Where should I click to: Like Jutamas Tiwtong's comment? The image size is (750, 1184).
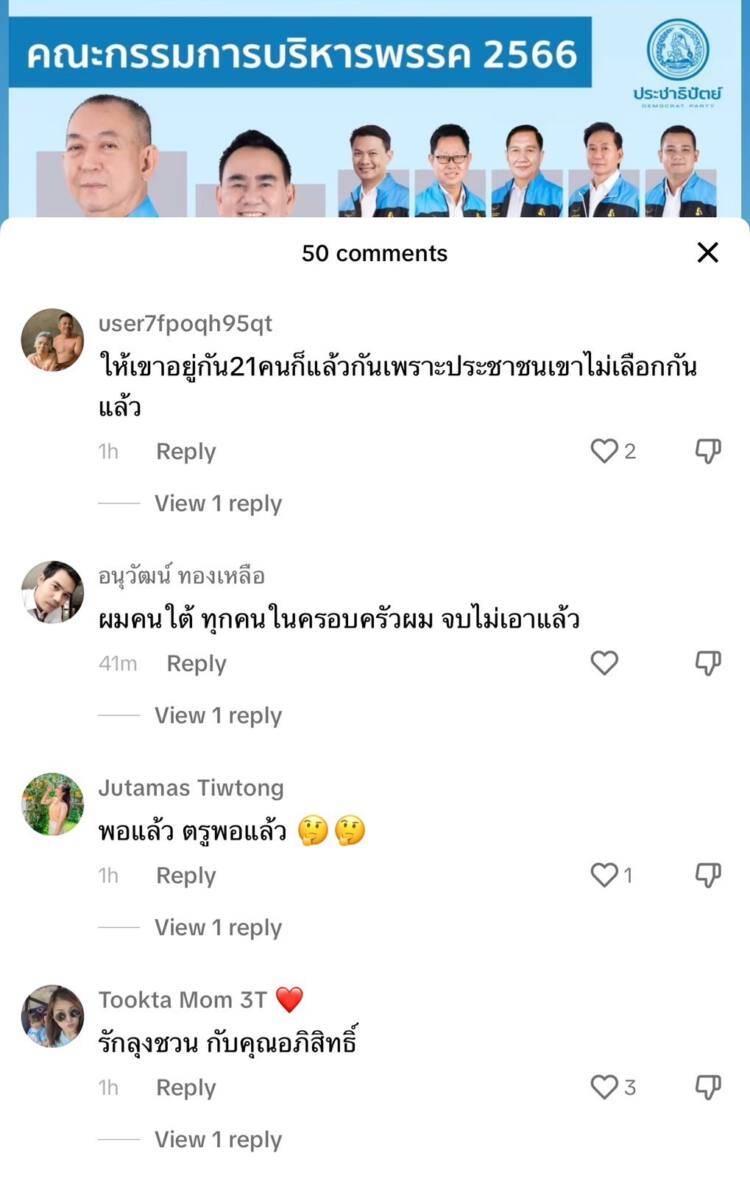[x=604, y=875]
